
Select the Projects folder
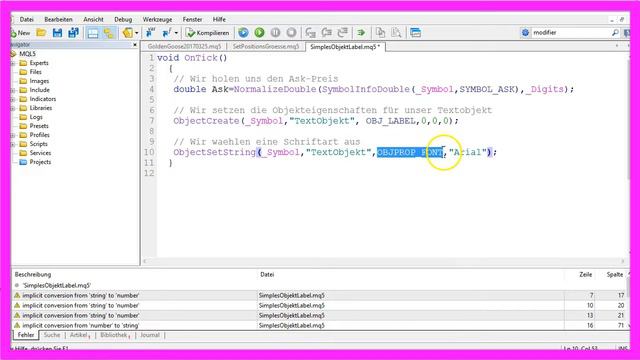pos(40,162)
